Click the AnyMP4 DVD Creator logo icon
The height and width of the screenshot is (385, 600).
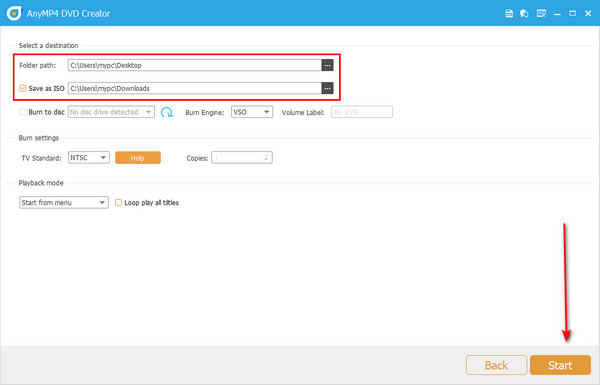(x=14, y=13)
